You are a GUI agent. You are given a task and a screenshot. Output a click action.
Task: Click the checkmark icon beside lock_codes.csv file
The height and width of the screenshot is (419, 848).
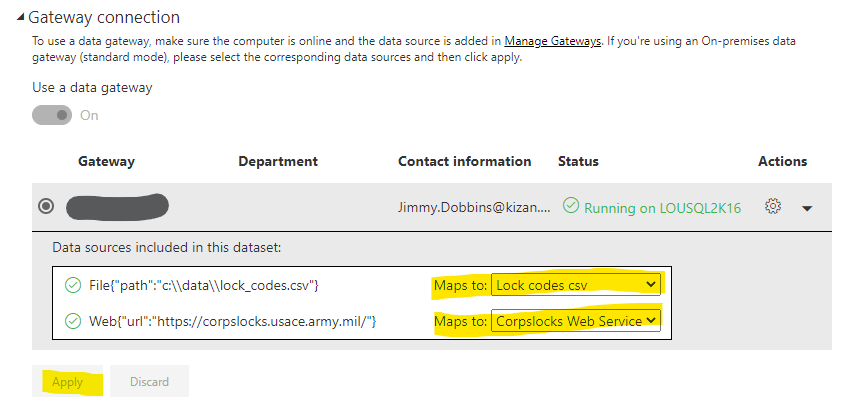click(72, 286)
